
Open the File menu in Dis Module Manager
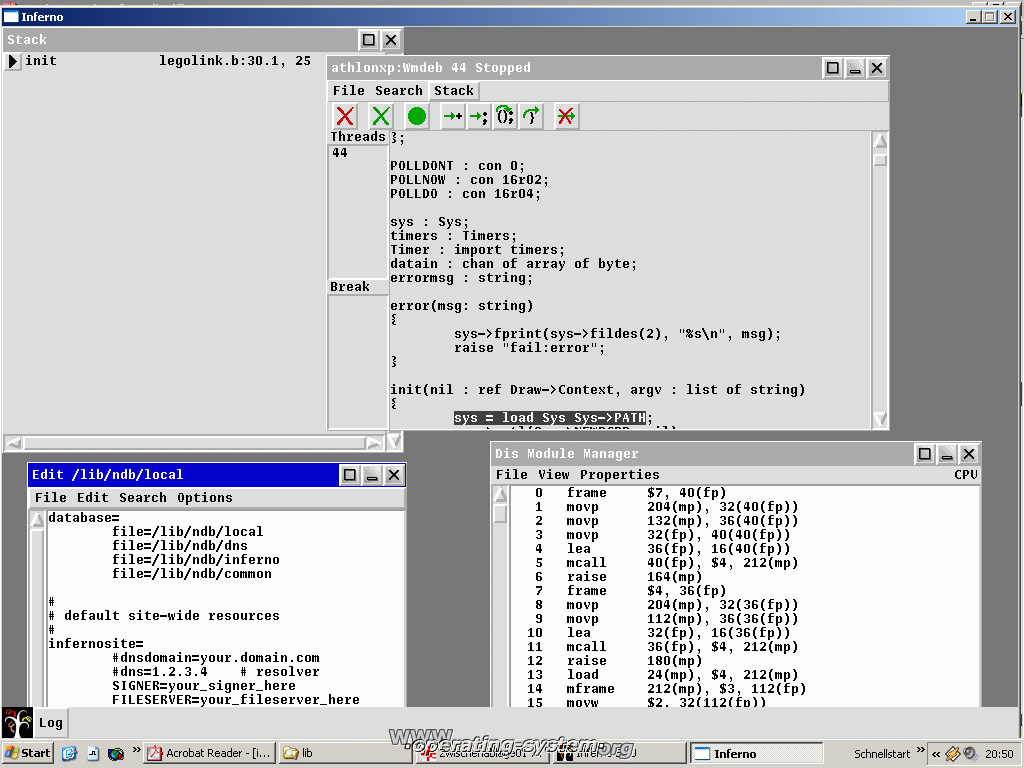tap(511, 475)
